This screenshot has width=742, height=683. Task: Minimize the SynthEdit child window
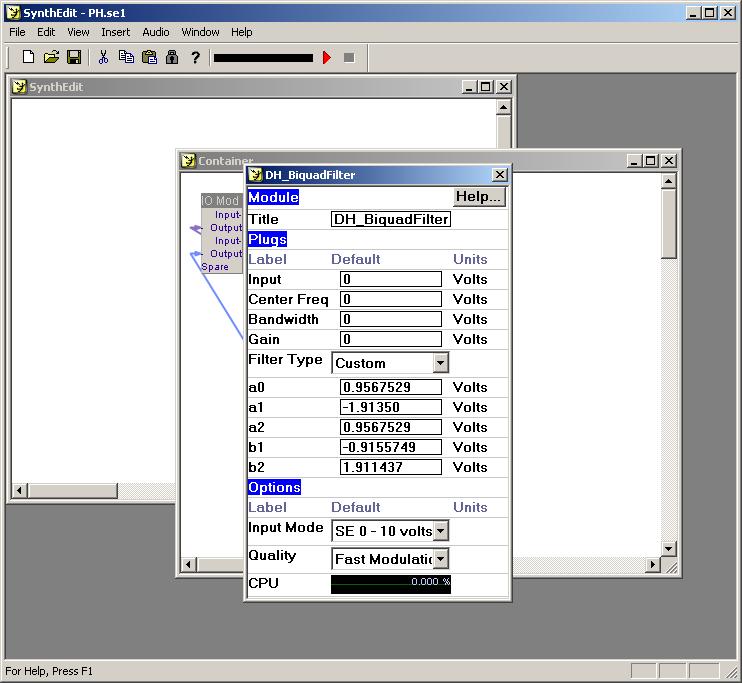click(469, 87)
